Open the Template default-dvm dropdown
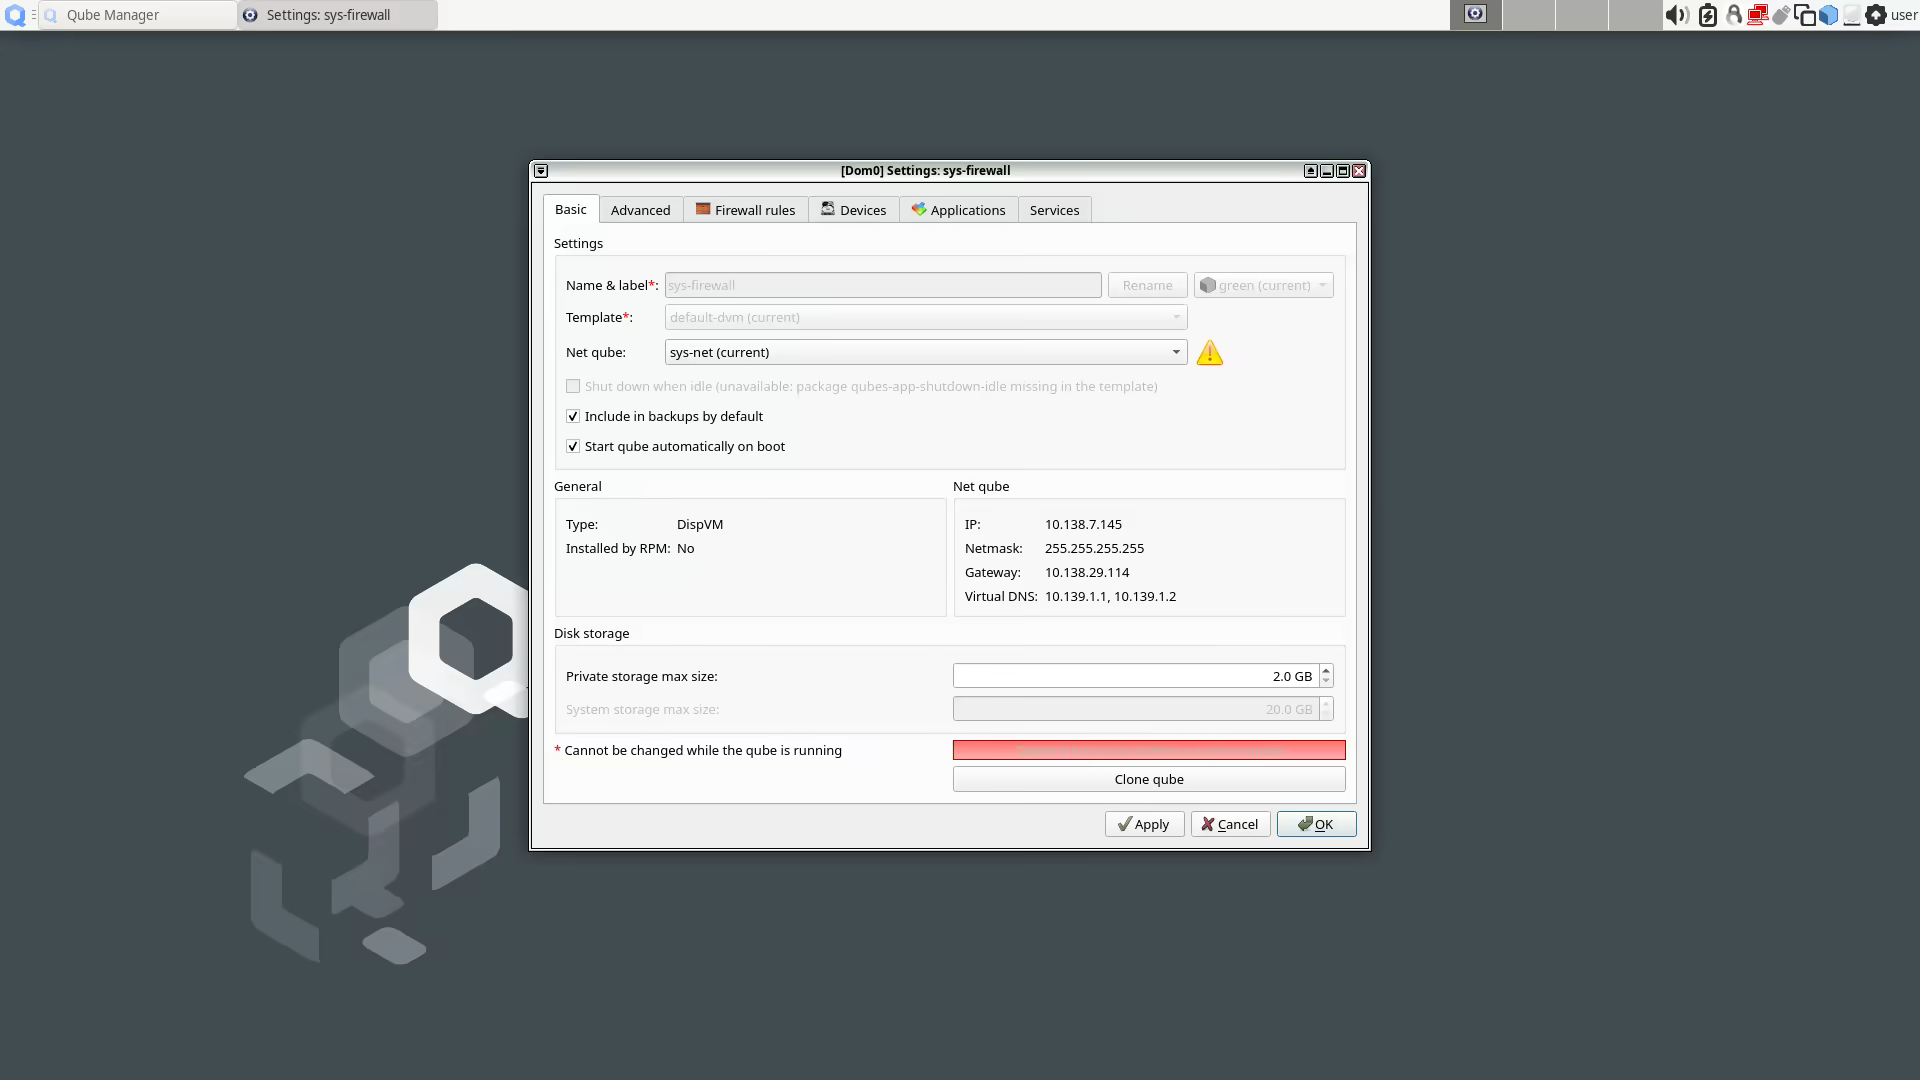Screen dimensions: 1920x1080 926,317
